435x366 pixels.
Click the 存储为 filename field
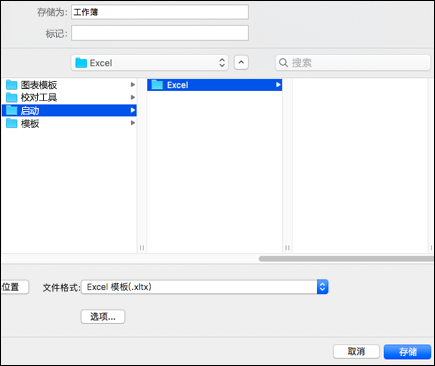click(160, 12)
